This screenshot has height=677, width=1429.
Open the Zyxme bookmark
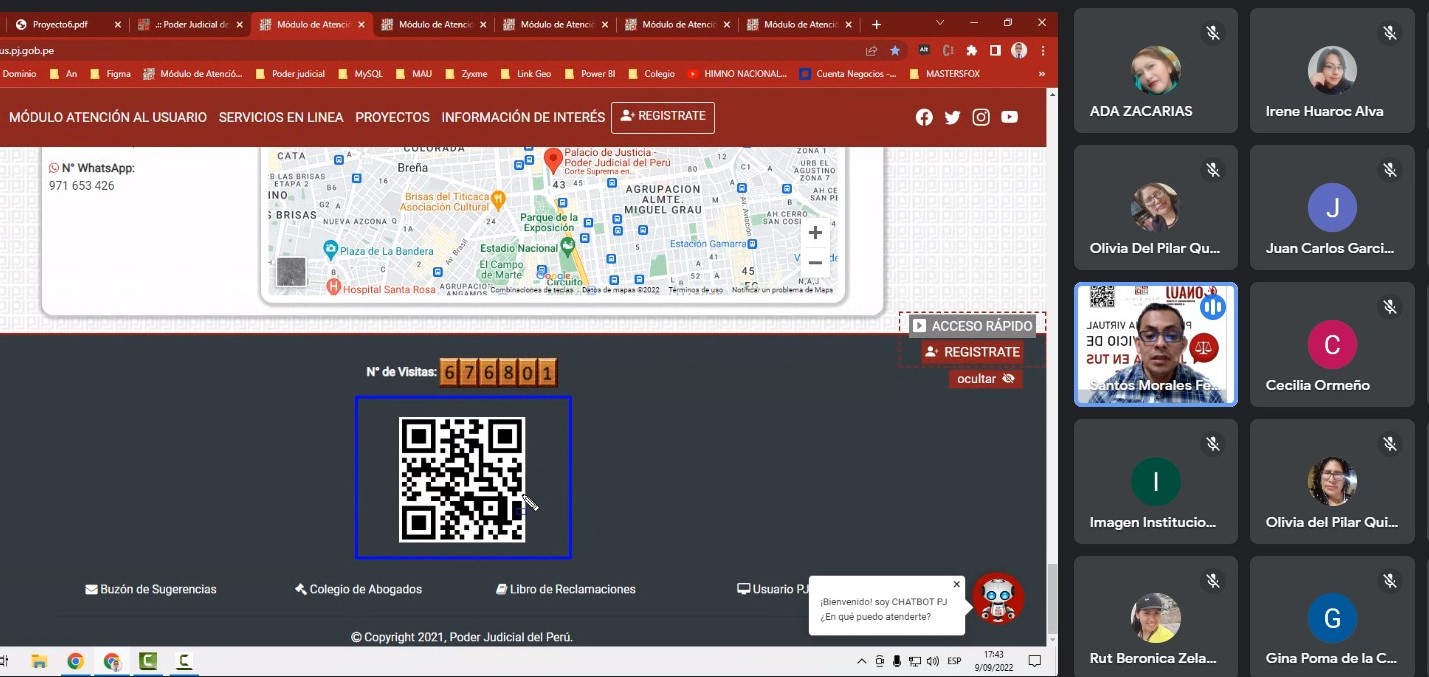(467, 73)
